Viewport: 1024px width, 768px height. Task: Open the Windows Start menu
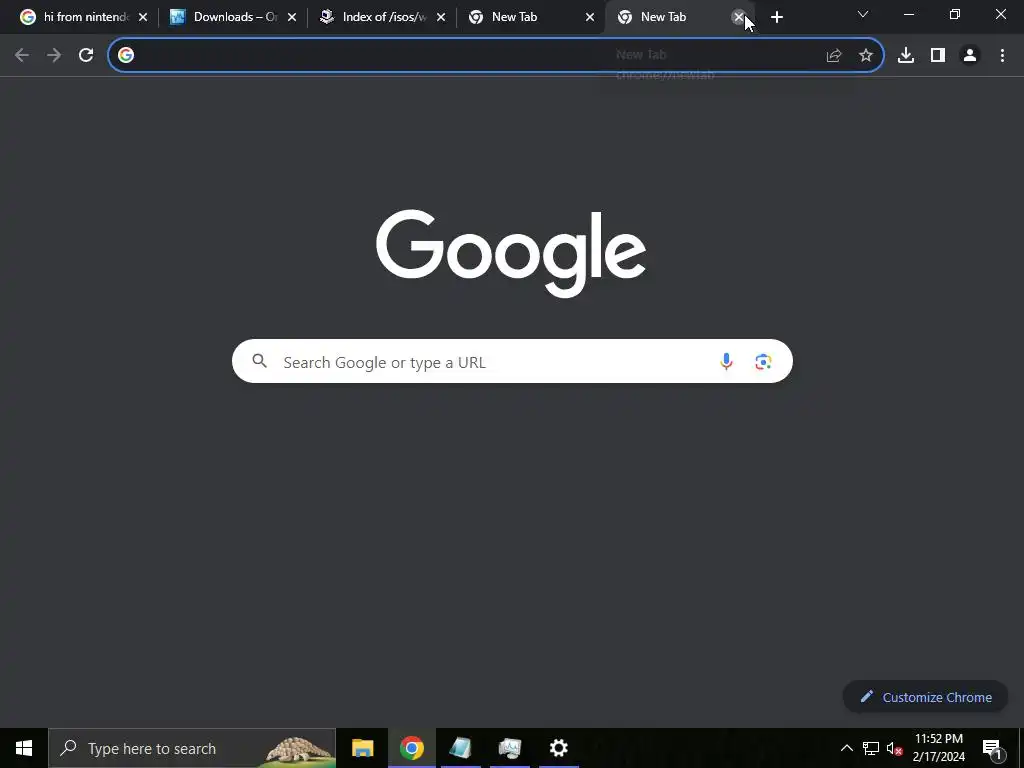(x=24, y=748)
